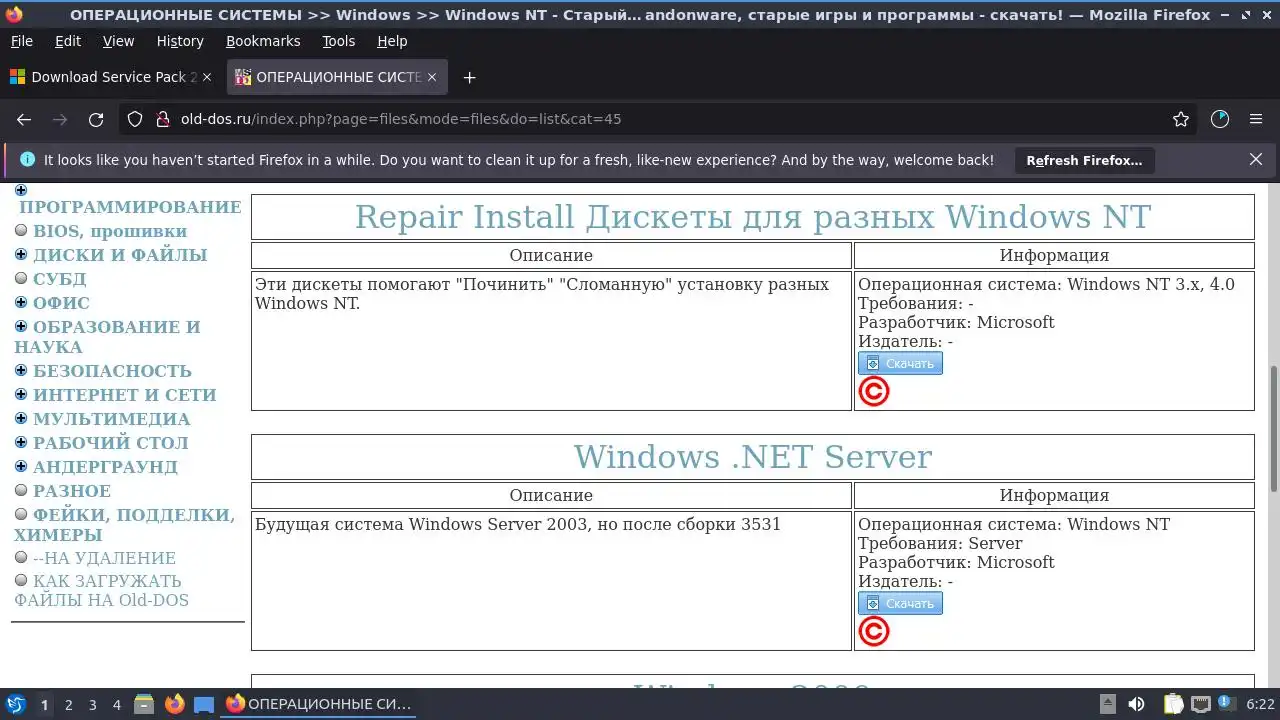Open Repair Install Дискеты title link
This screenshot has width=1280, height=720.
[x=753, y=216]
